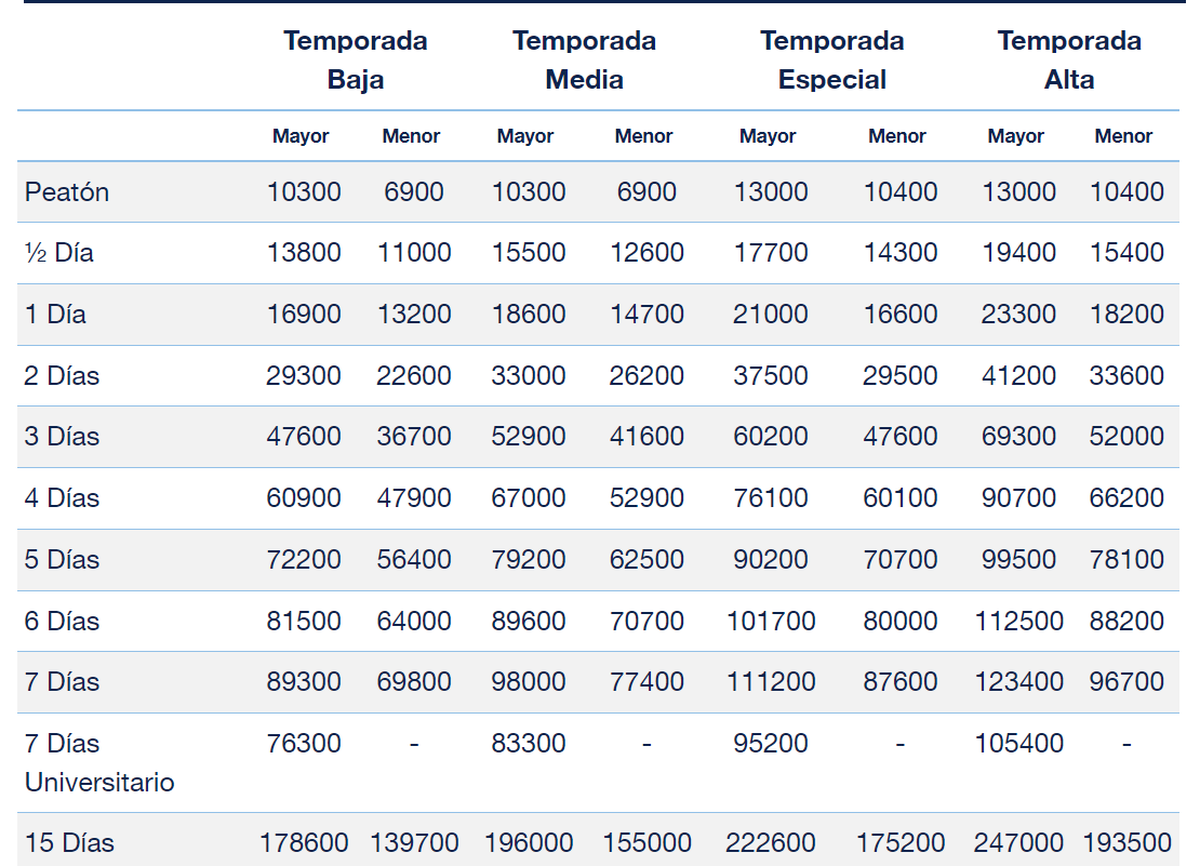Select the 101700 price in 6 Días row
This screenshot has height=866, width=1200.
click(x=770, y=621)
